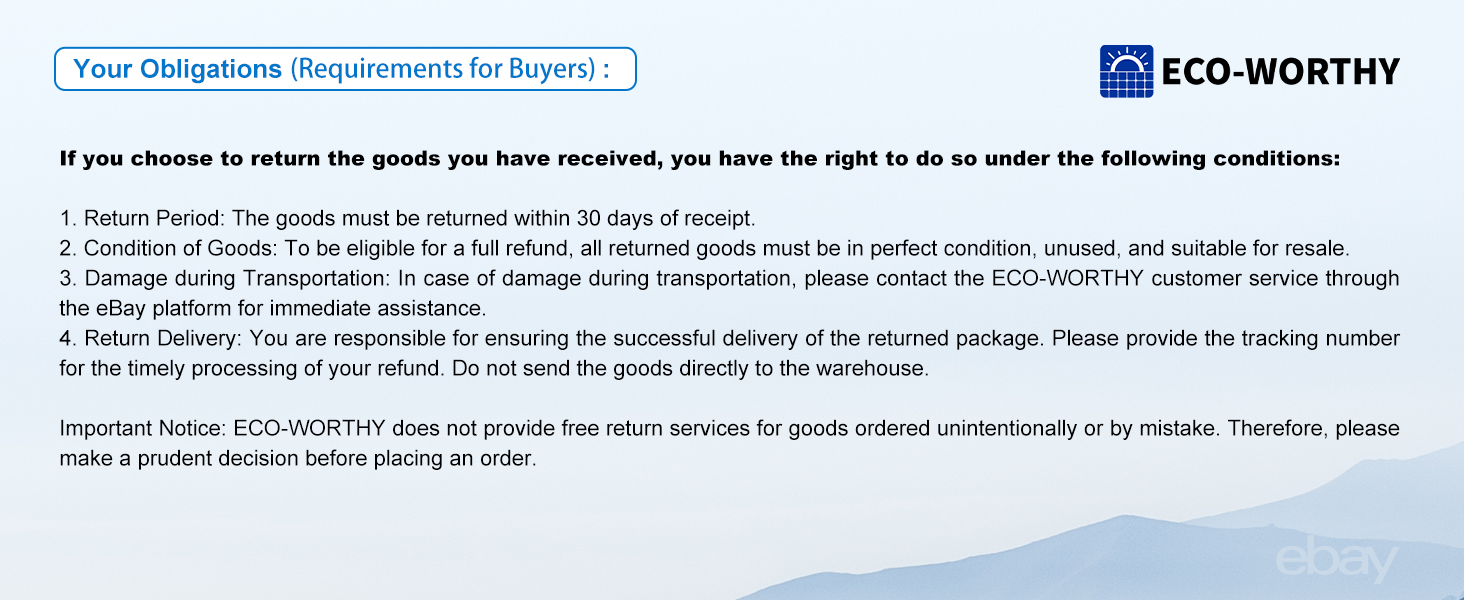The width and height of the screenshot is (1464, 600).
Task: Click the eBay watermark logo
Action: [1336, 563]
